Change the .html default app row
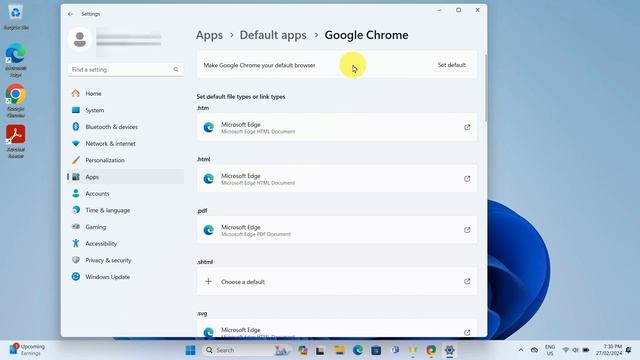Image resolution: width=640 pixels, height=360 pixels. click(x=337, y=179)
